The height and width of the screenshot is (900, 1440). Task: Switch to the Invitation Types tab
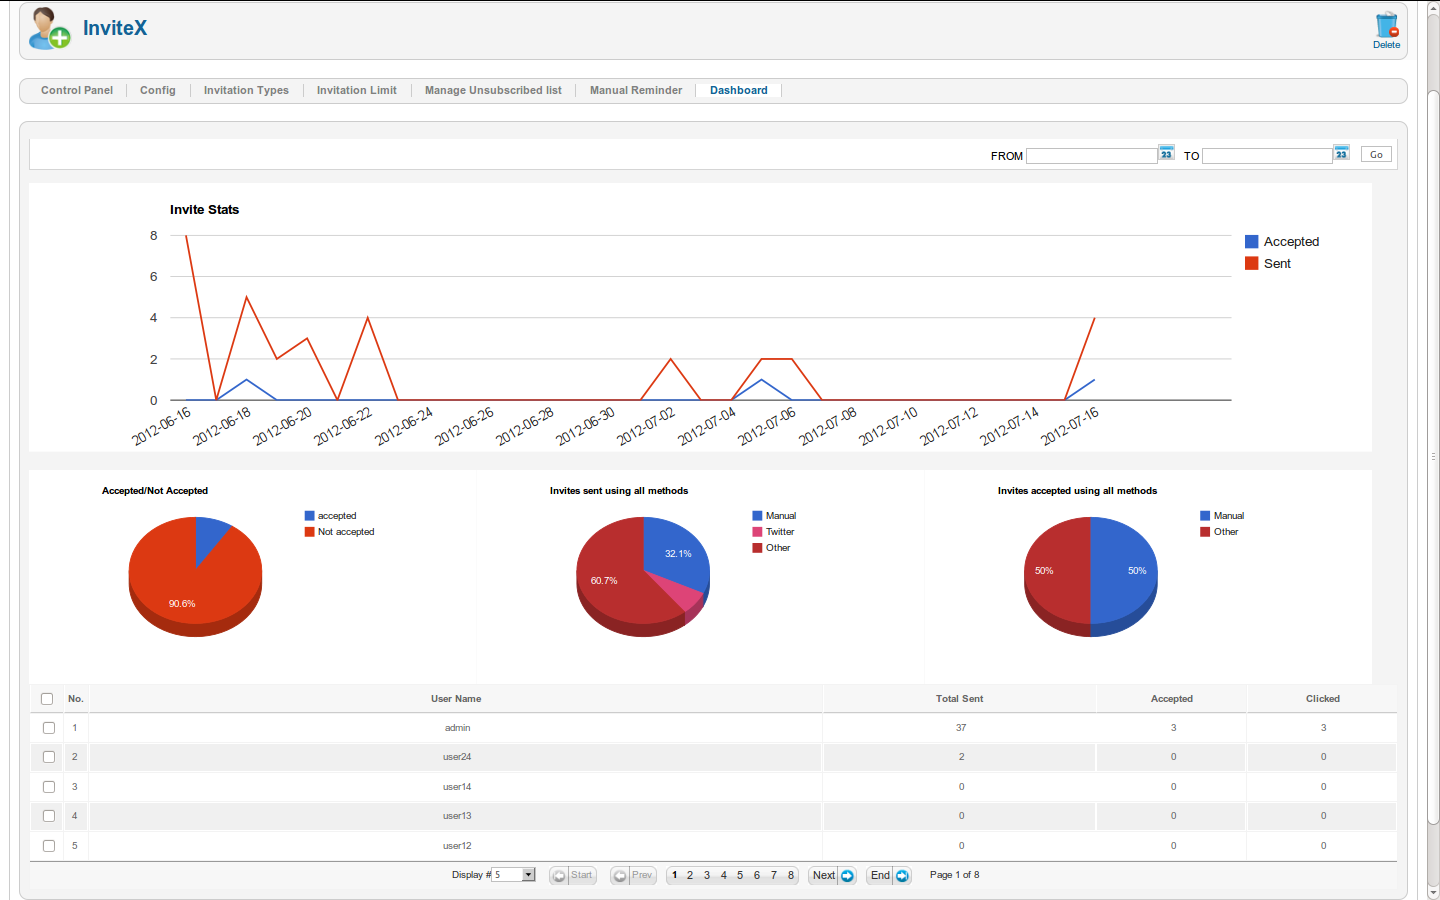click(246, 90)
